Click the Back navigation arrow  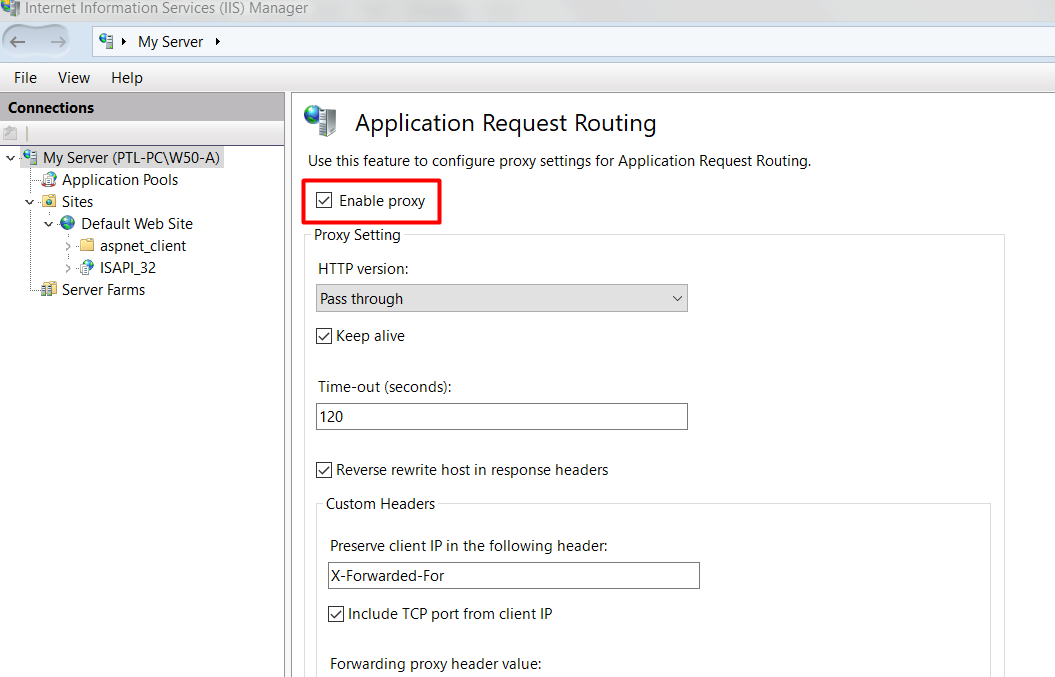pos(18,42)
